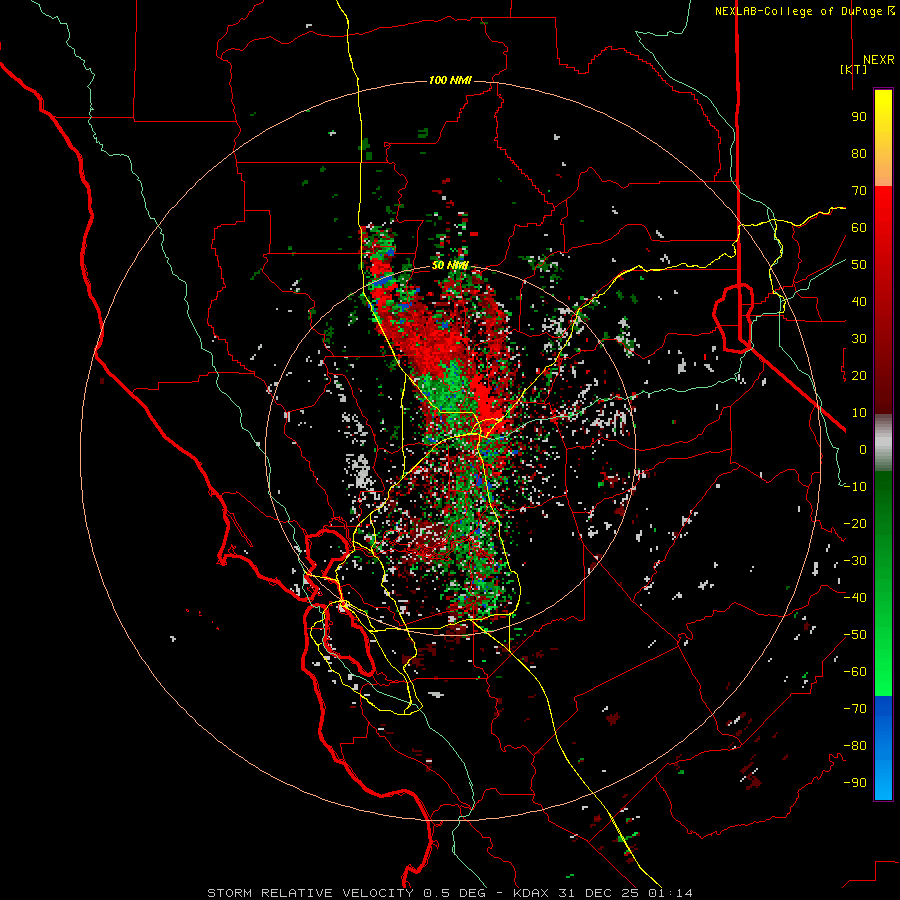
Task: Click the 30 knot scale label
Action: pos(859,339)
